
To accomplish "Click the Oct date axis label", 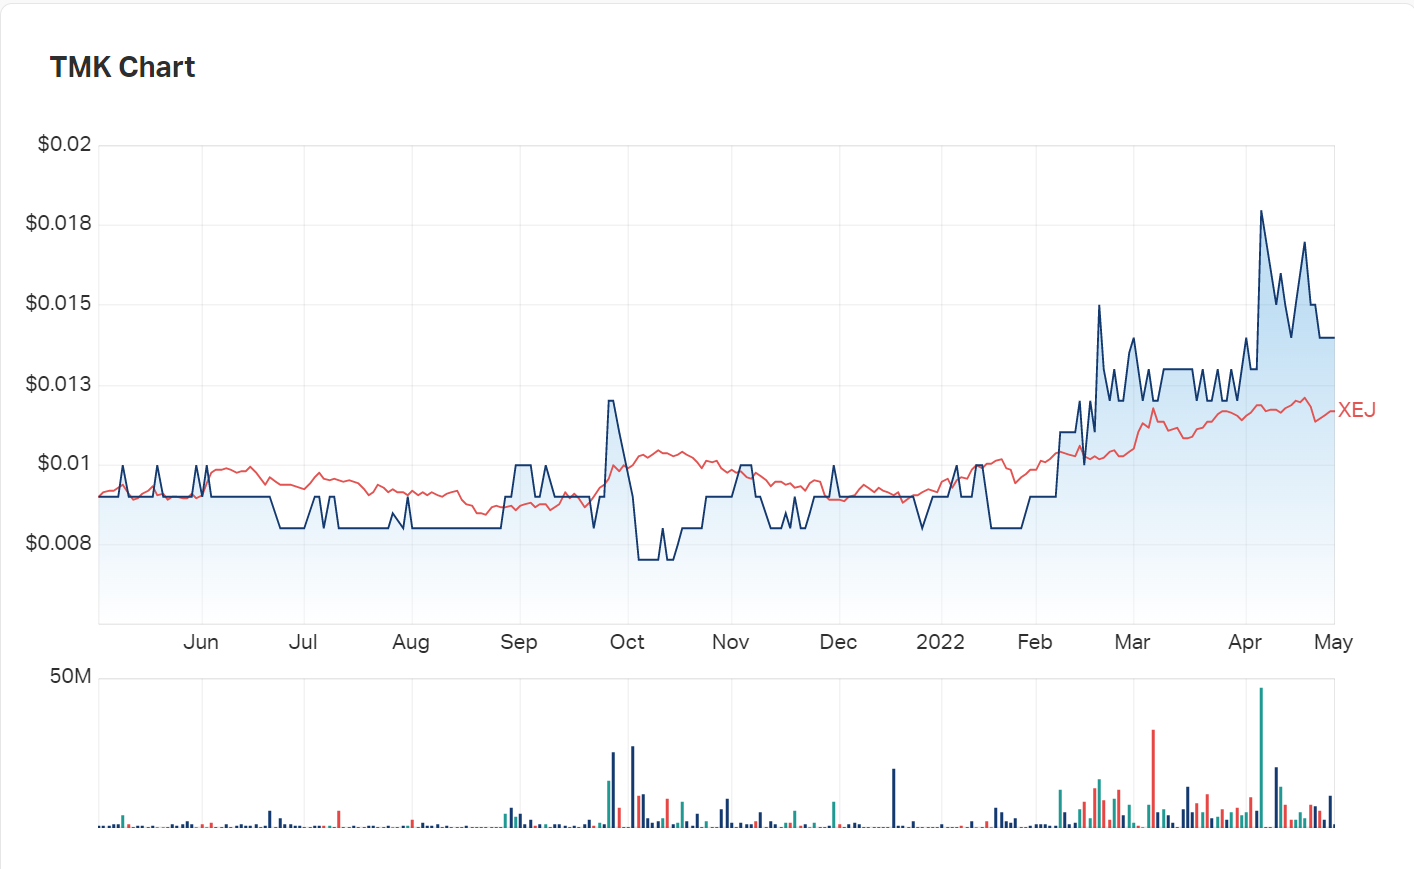I will (627, 642).
